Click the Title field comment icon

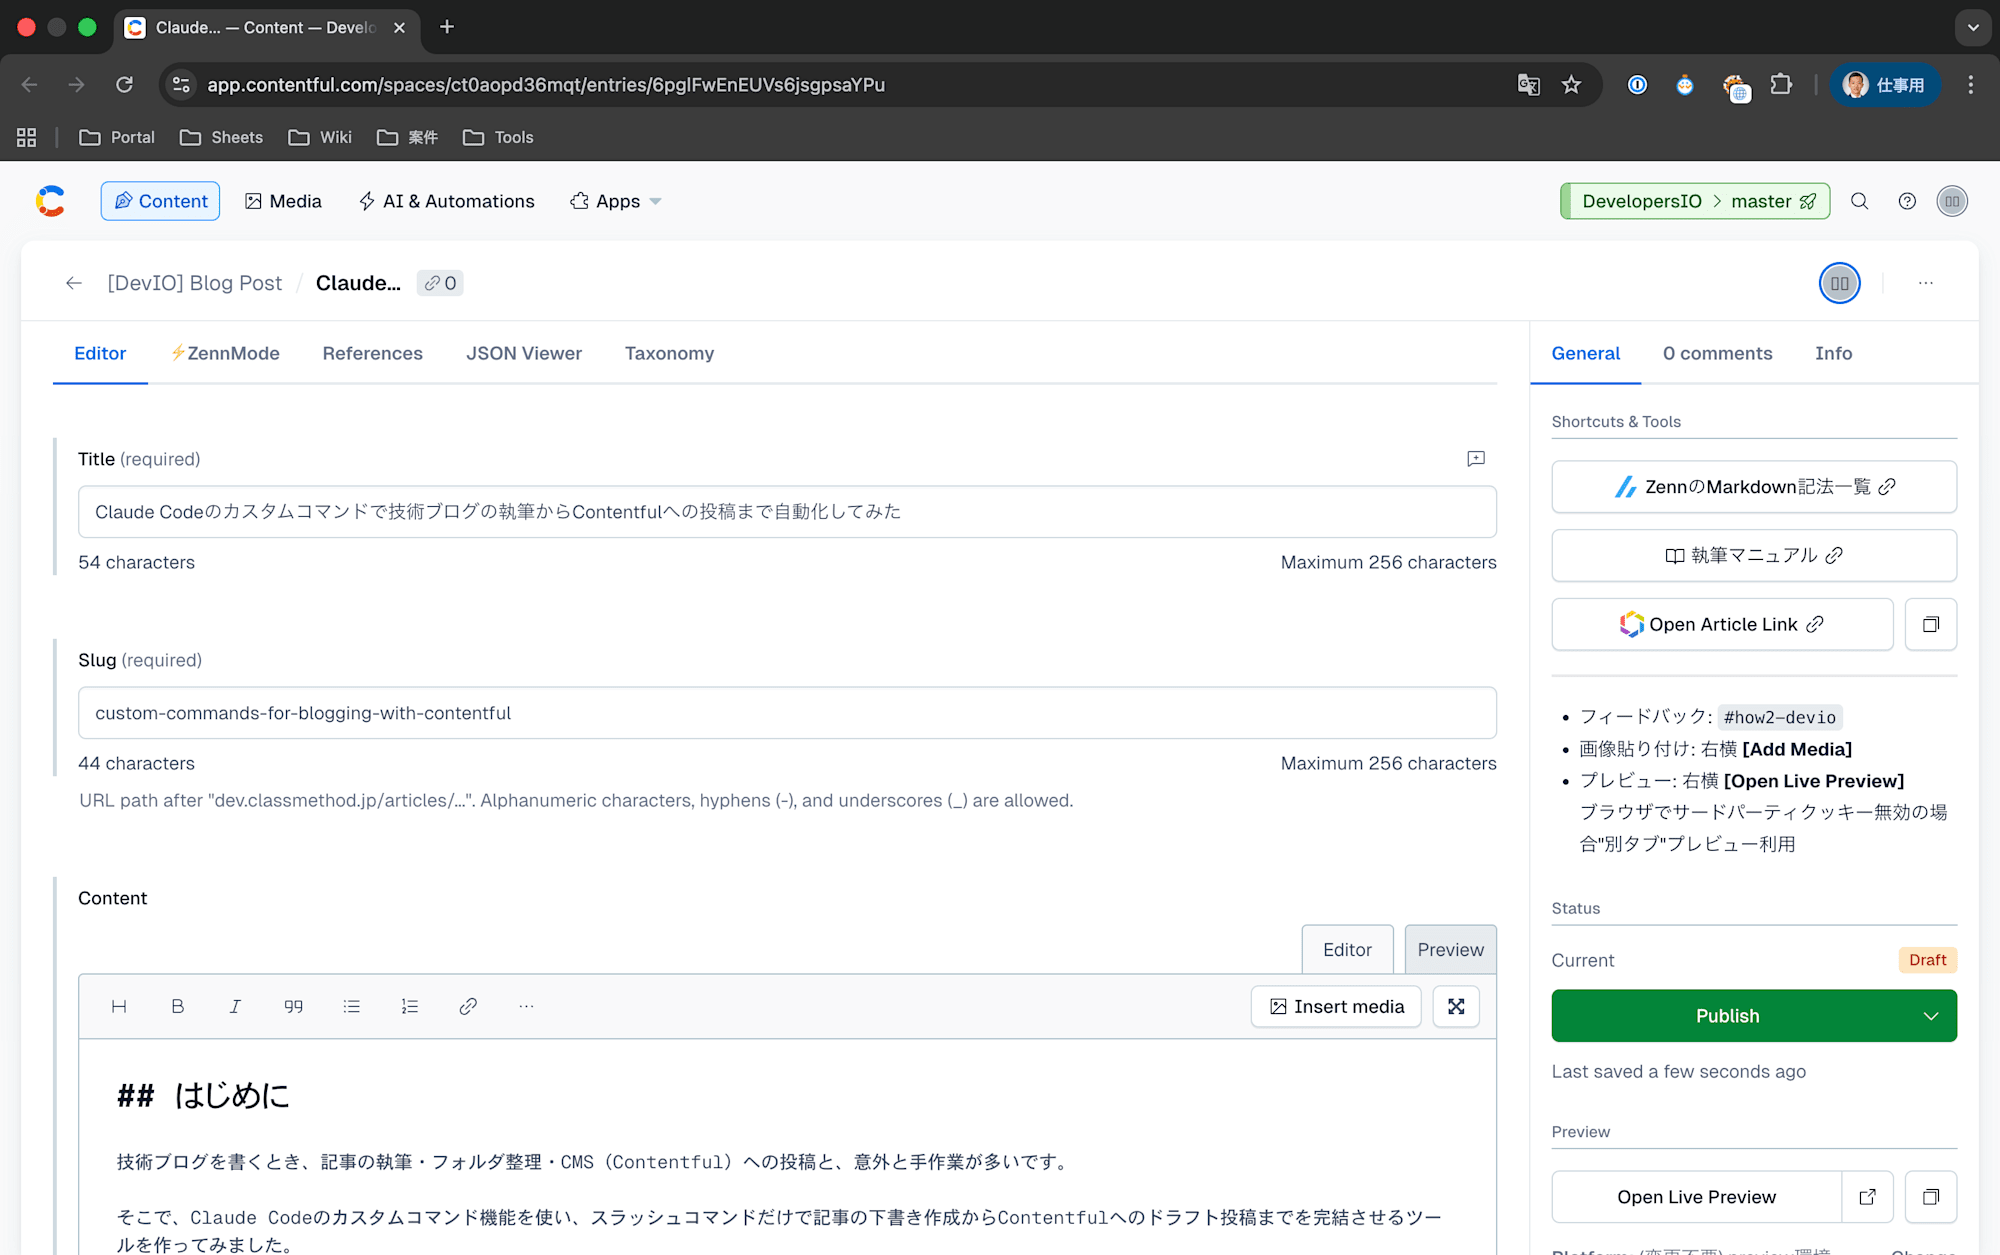(x=1475, y=459)
